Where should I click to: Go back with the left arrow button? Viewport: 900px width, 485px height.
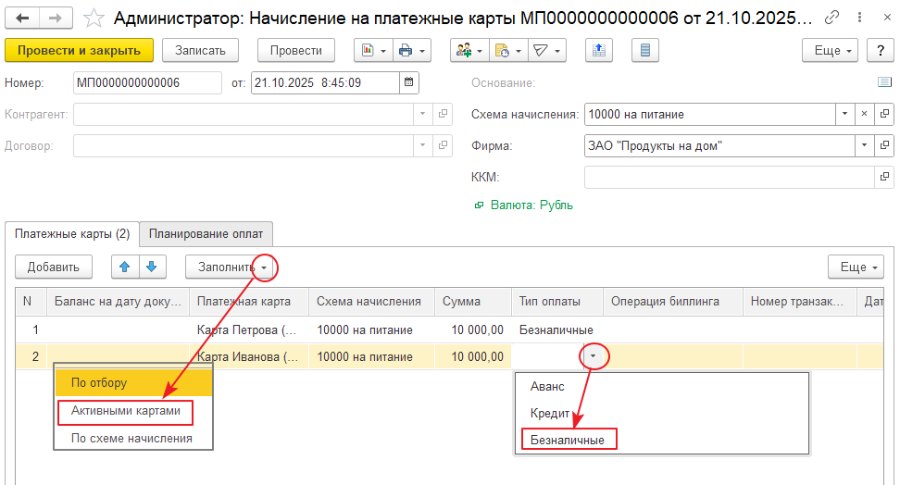pos(22,18)
